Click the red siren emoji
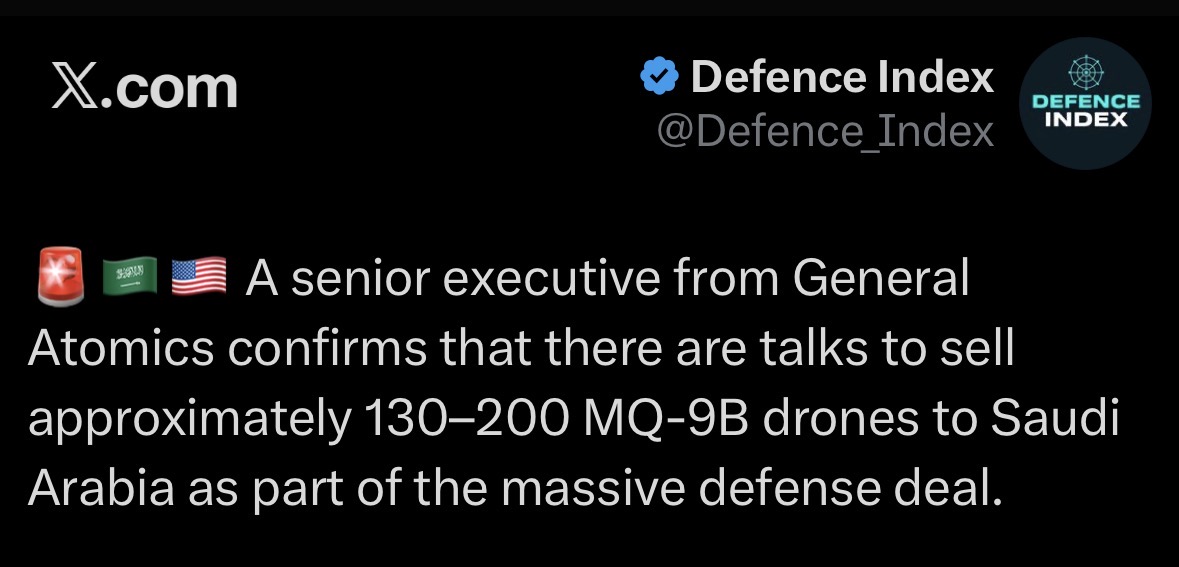This screenshot has height=567, width=1179. (61, 279)
